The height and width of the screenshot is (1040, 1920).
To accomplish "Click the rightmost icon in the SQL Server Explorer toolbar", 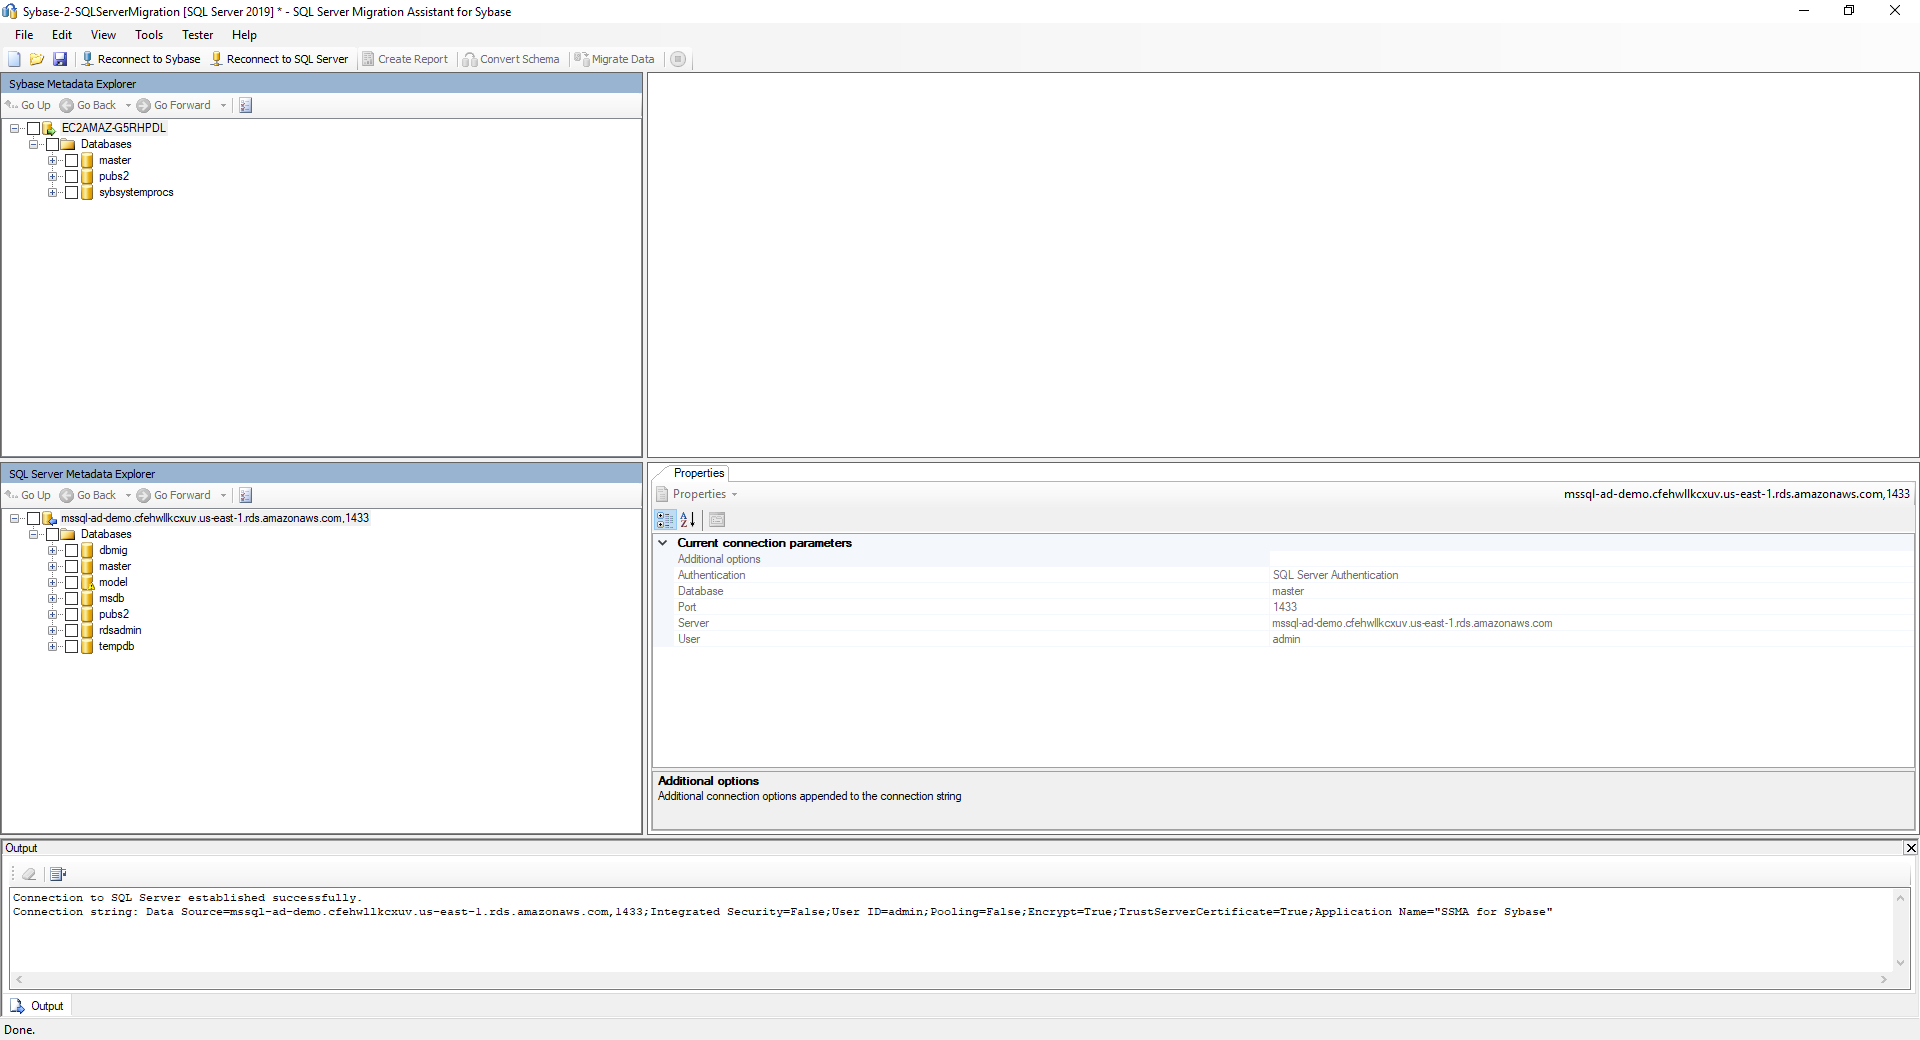I will tap(246, 495).
